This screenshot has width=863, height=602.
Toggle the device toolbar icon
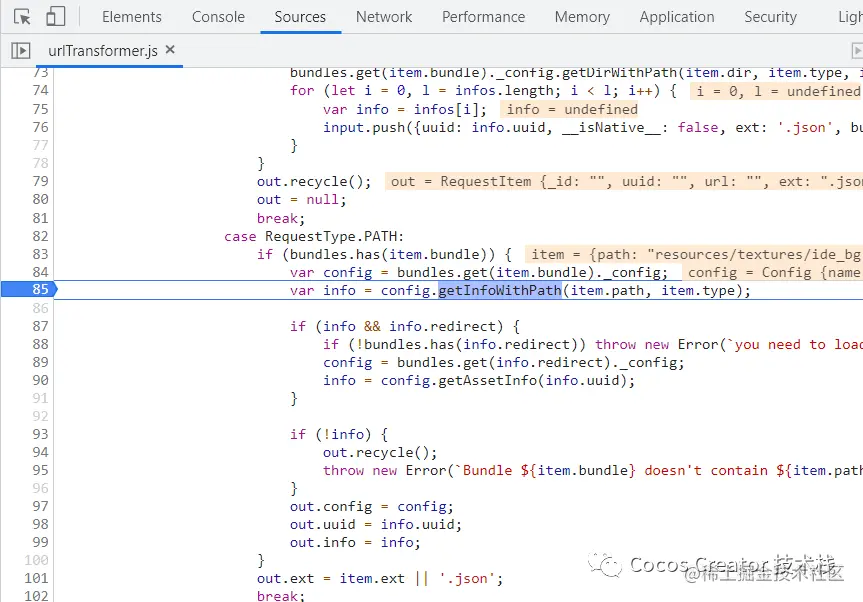tap(56, 17)
